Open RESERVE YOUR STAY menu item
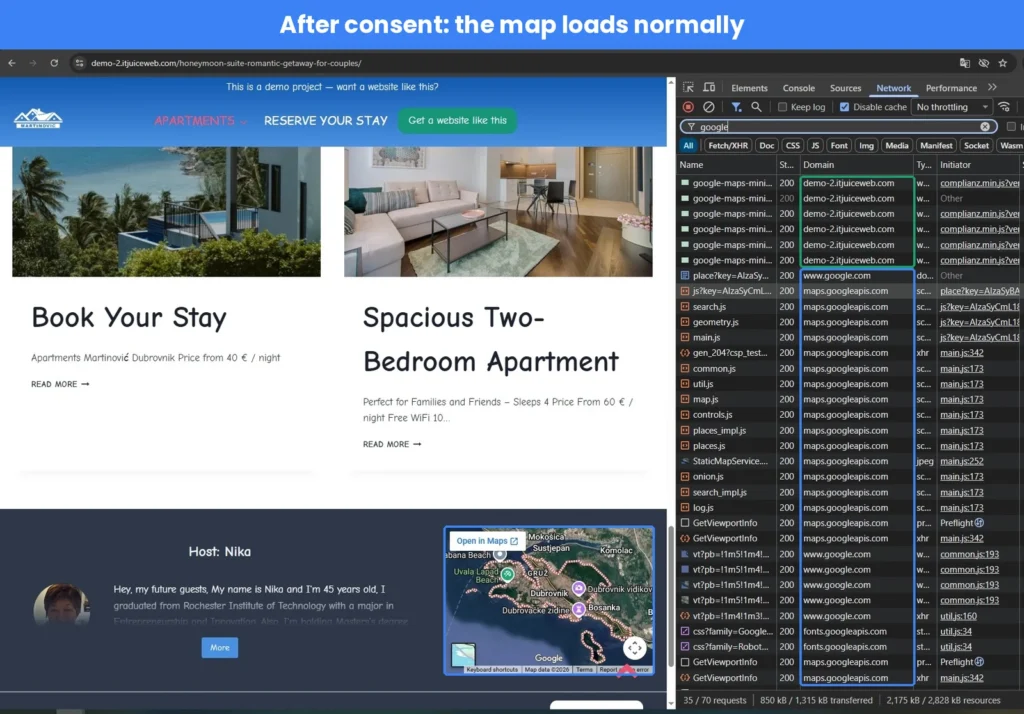This screenshot has width=1024, height=714. 326,121
